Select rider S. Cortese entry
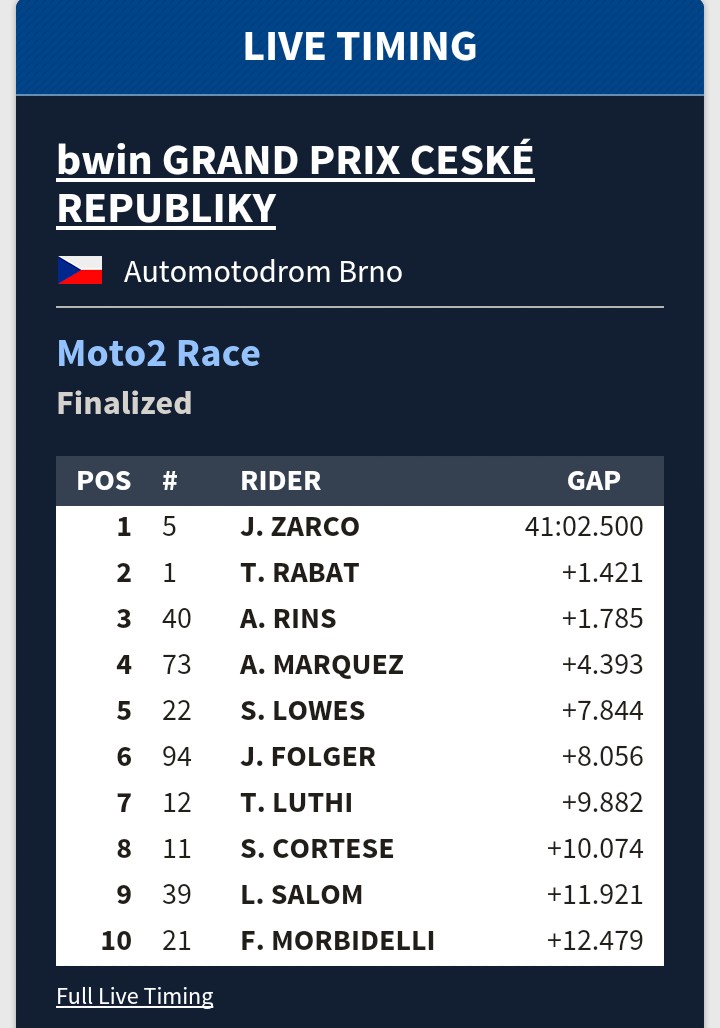 tap(318, 849)
